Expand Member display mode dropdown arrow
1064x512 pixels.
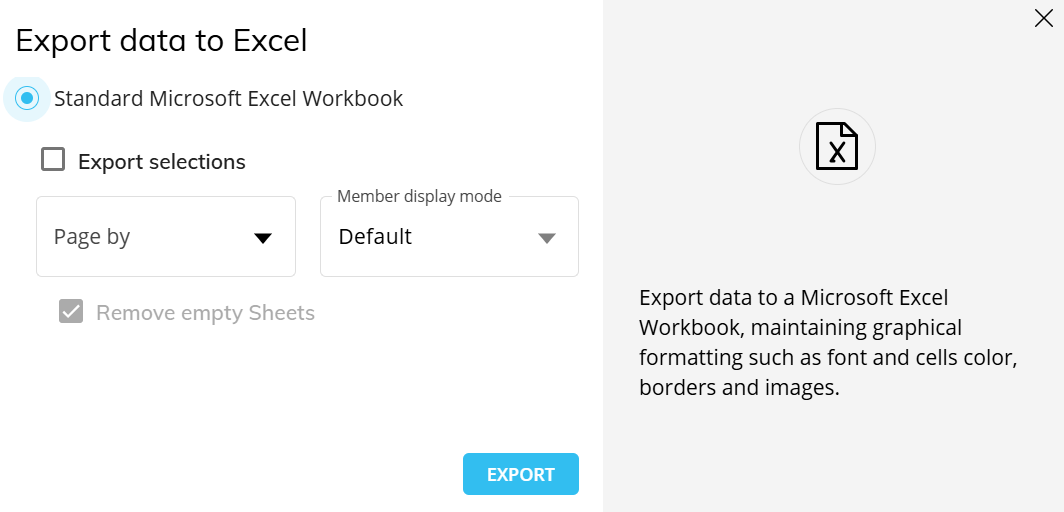pyautogui.click(x=547, y=238)
